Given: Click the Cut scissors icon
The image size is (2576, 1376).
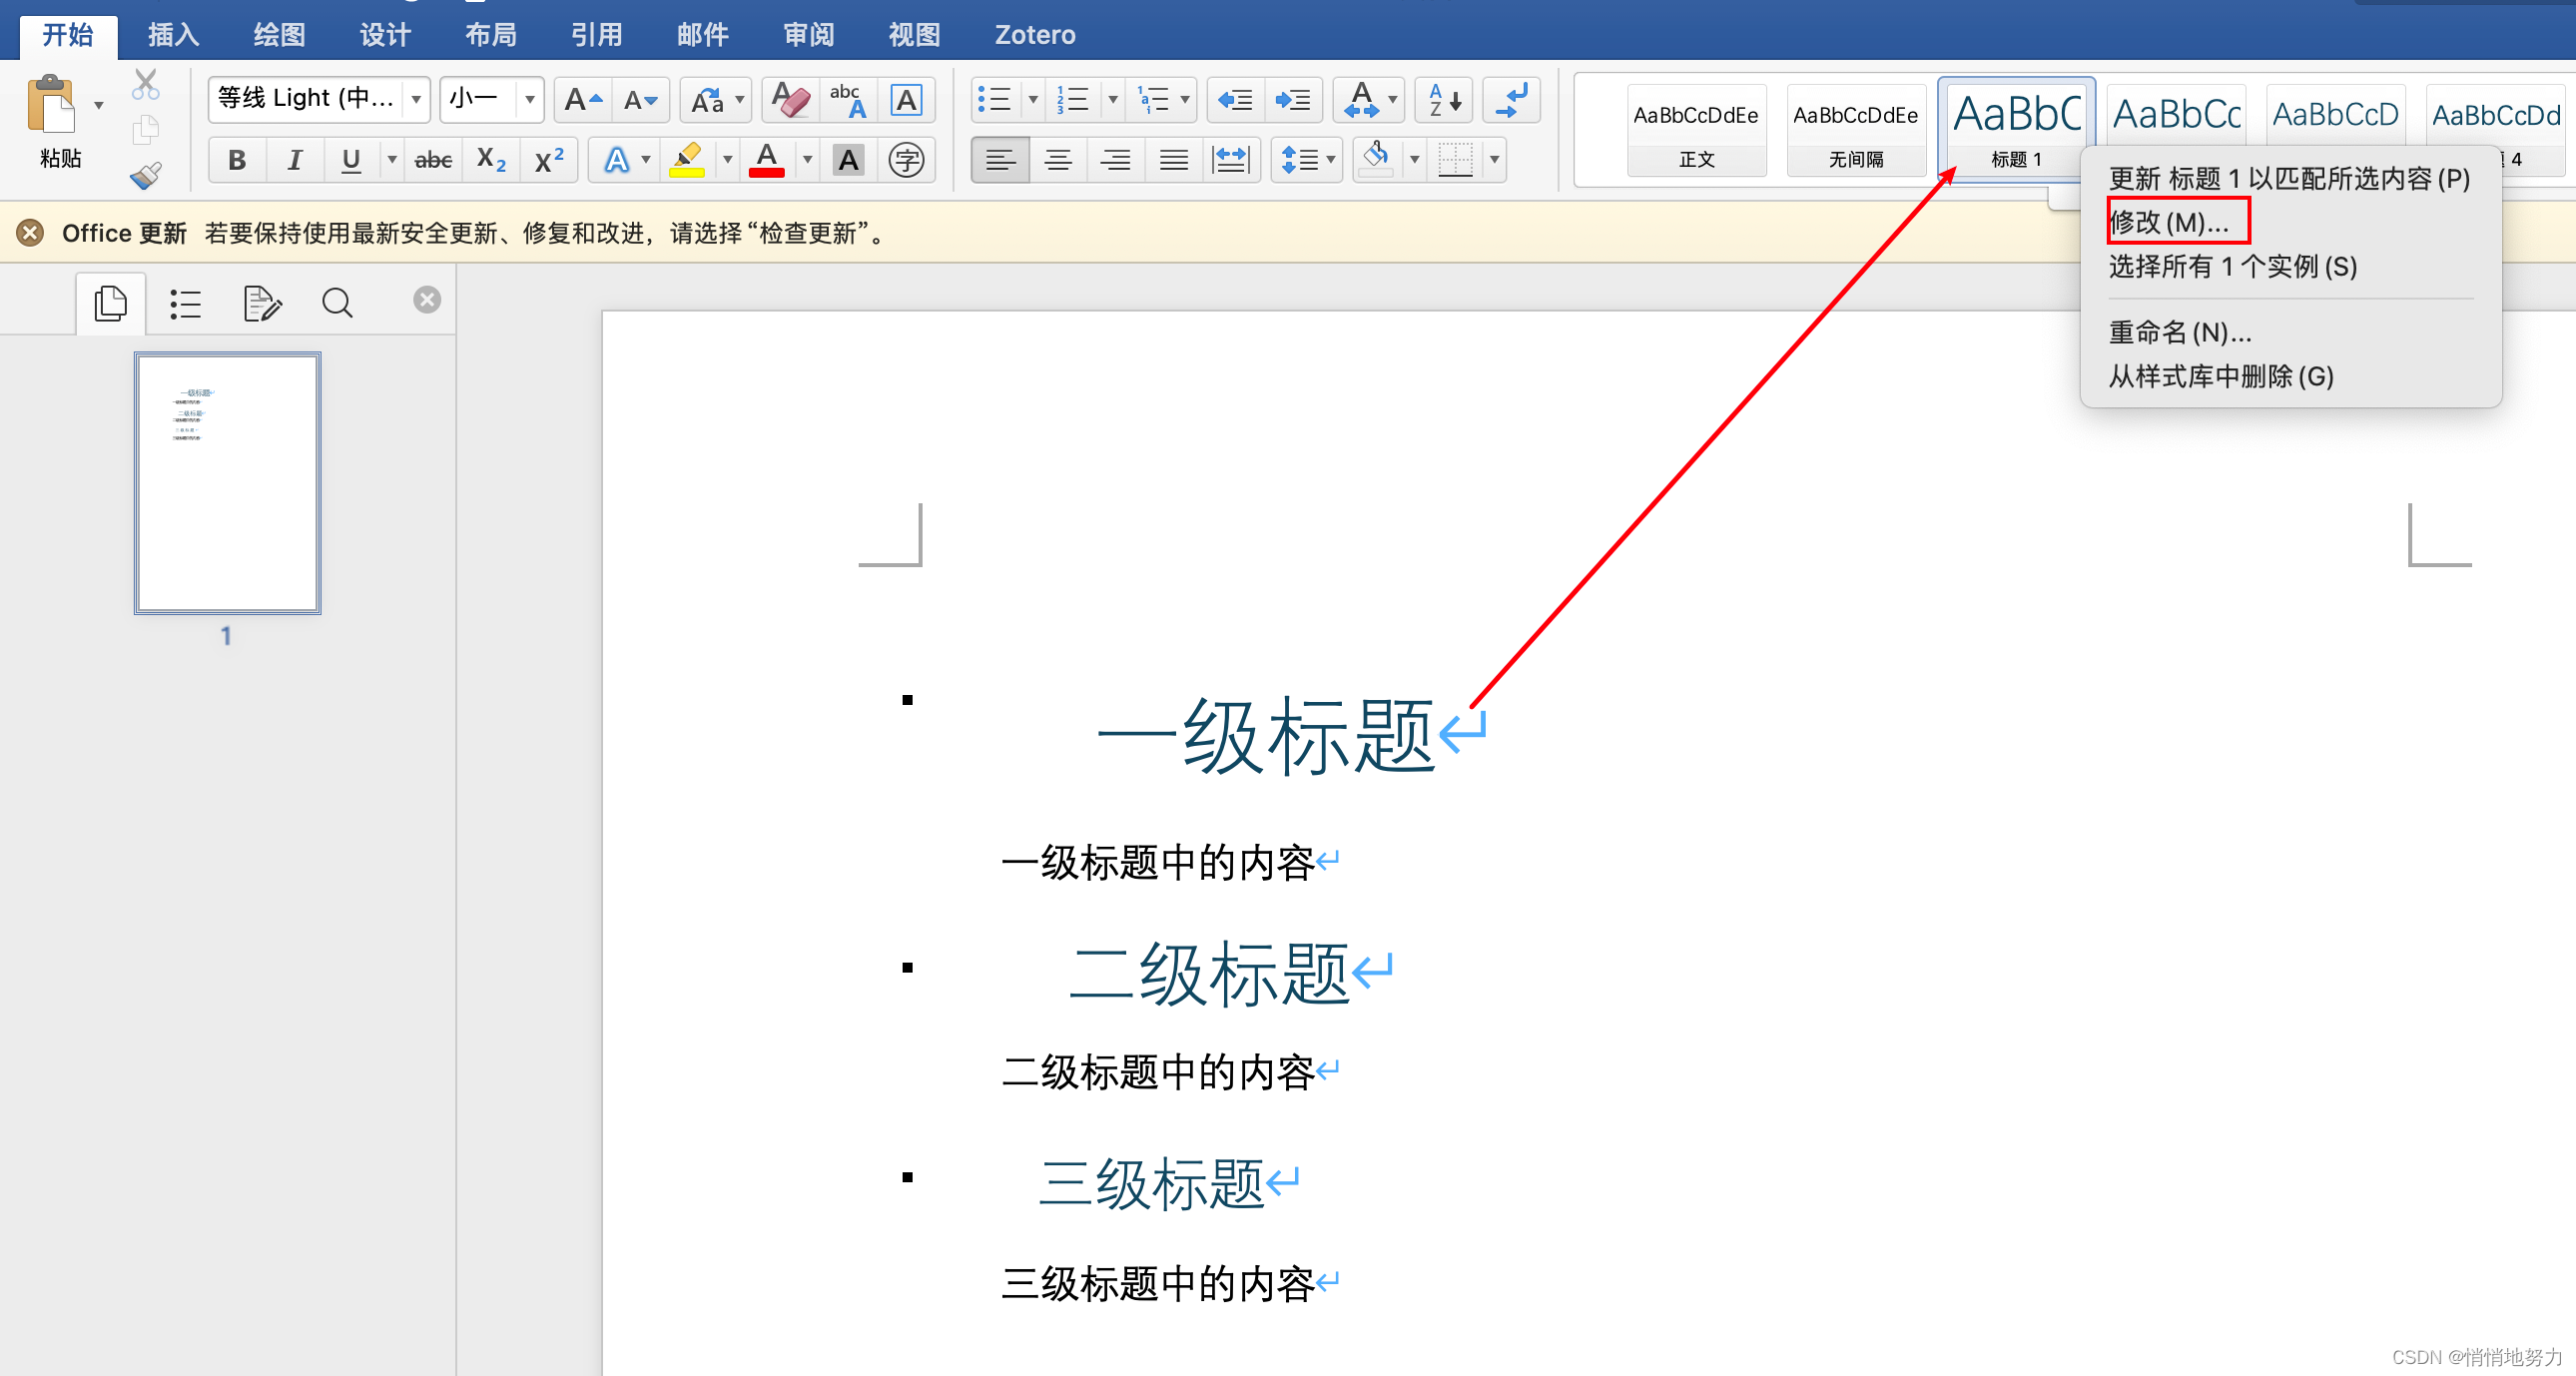Looking at the screenshot, I should tap(146, 84).
